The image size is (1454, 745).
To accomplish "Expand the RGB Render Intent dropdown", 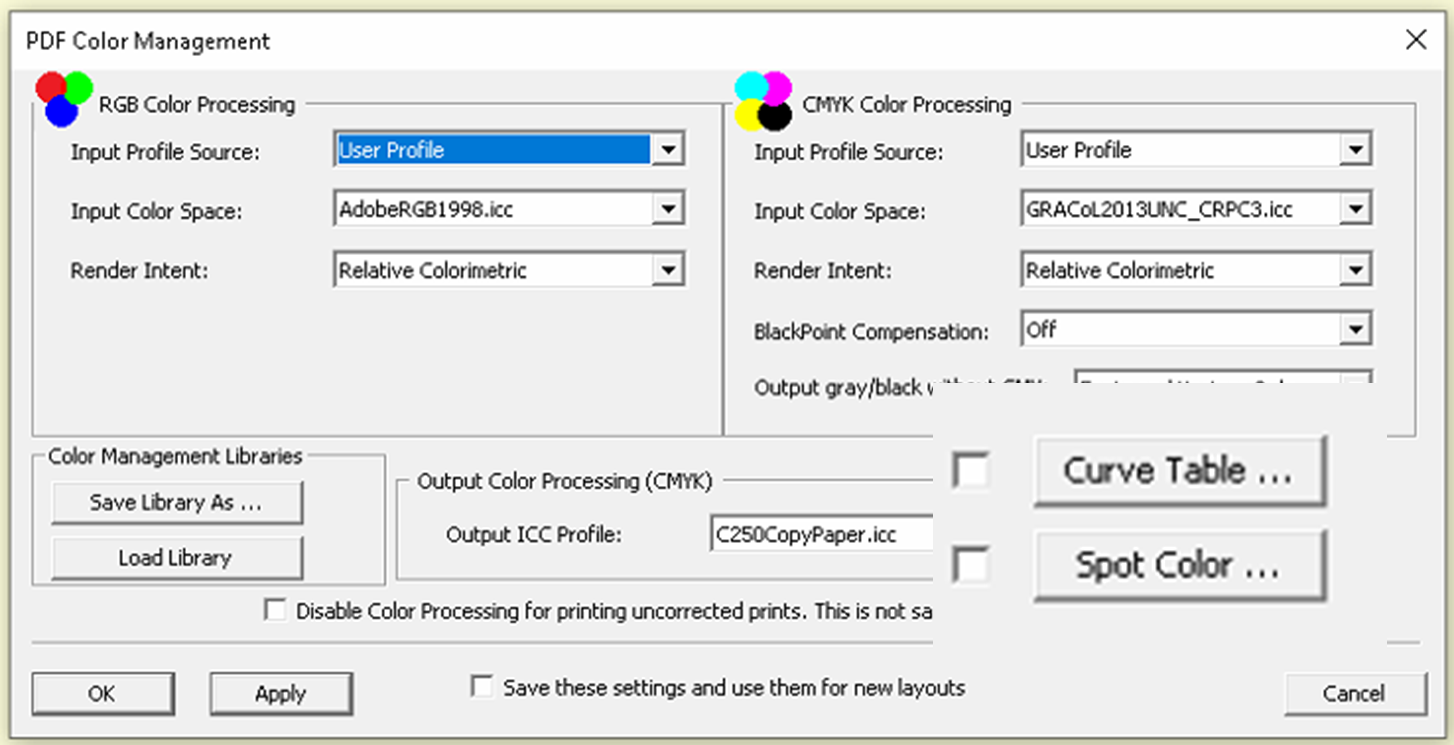I will coord(670,268).
